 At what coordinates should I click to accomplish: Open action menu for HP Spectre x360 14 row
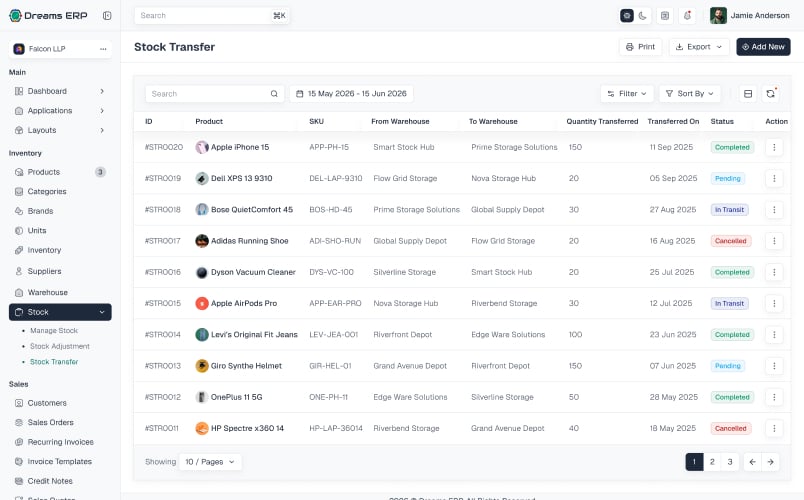tap(774, 428)
